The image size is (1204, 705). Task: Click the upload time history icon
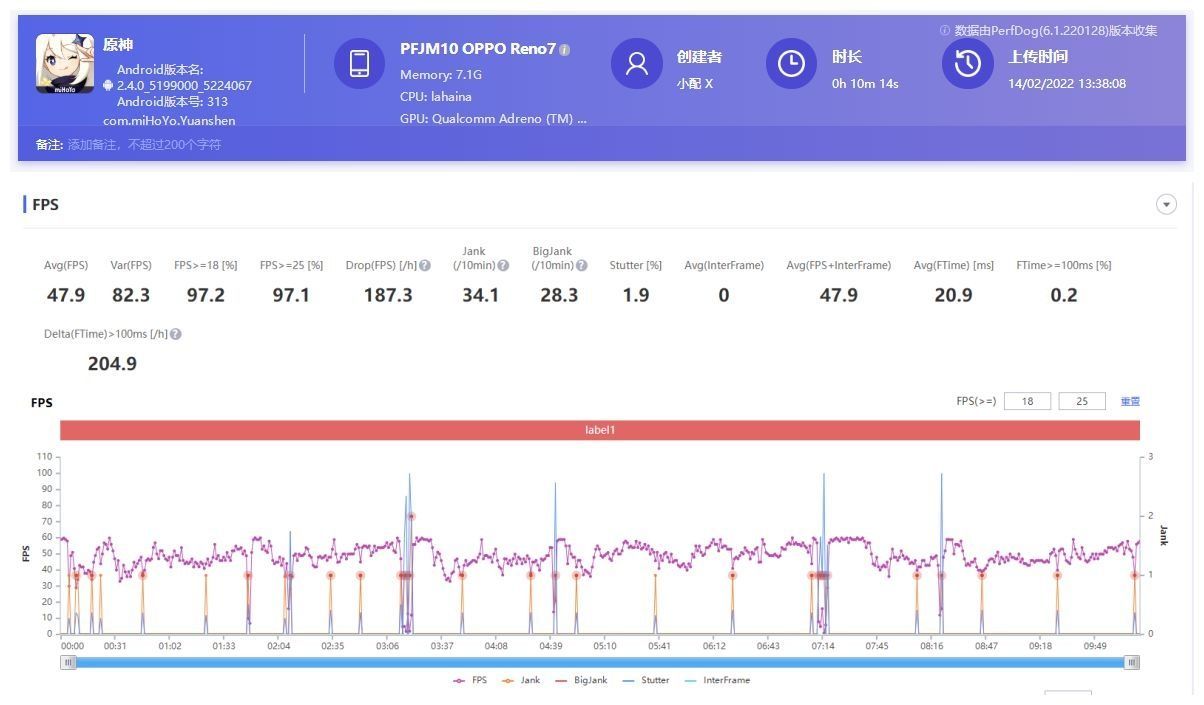coord(967,64)
